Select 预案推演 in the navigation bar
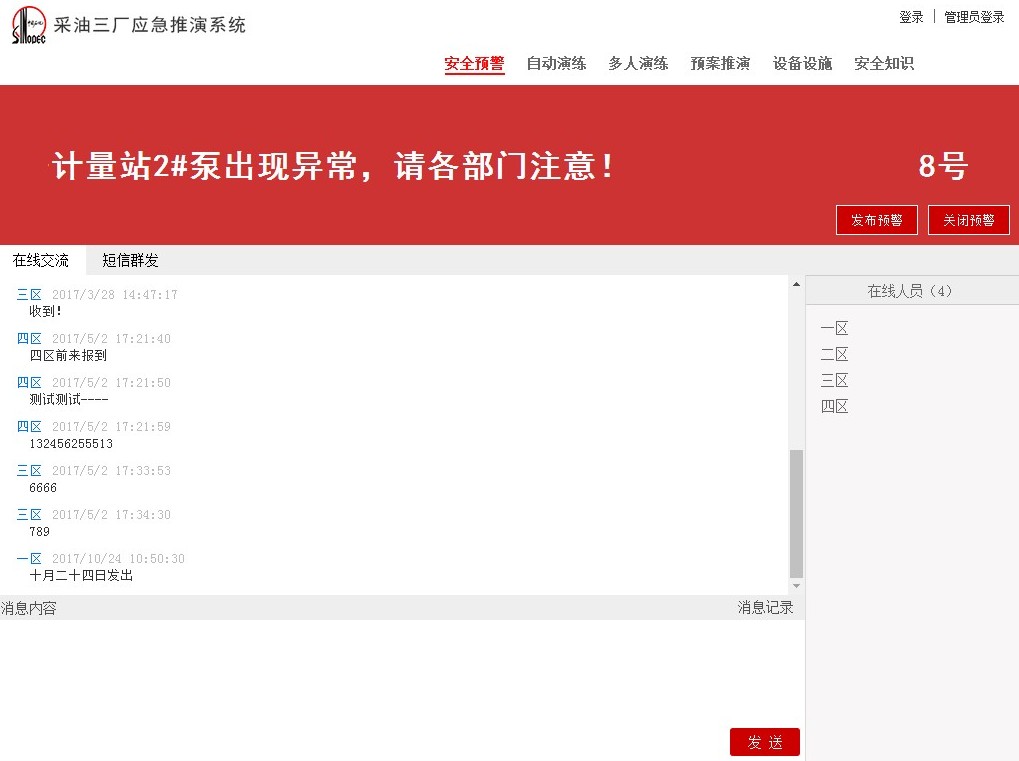This screenshot has height=761, width=1019. (x=720, y=64)
